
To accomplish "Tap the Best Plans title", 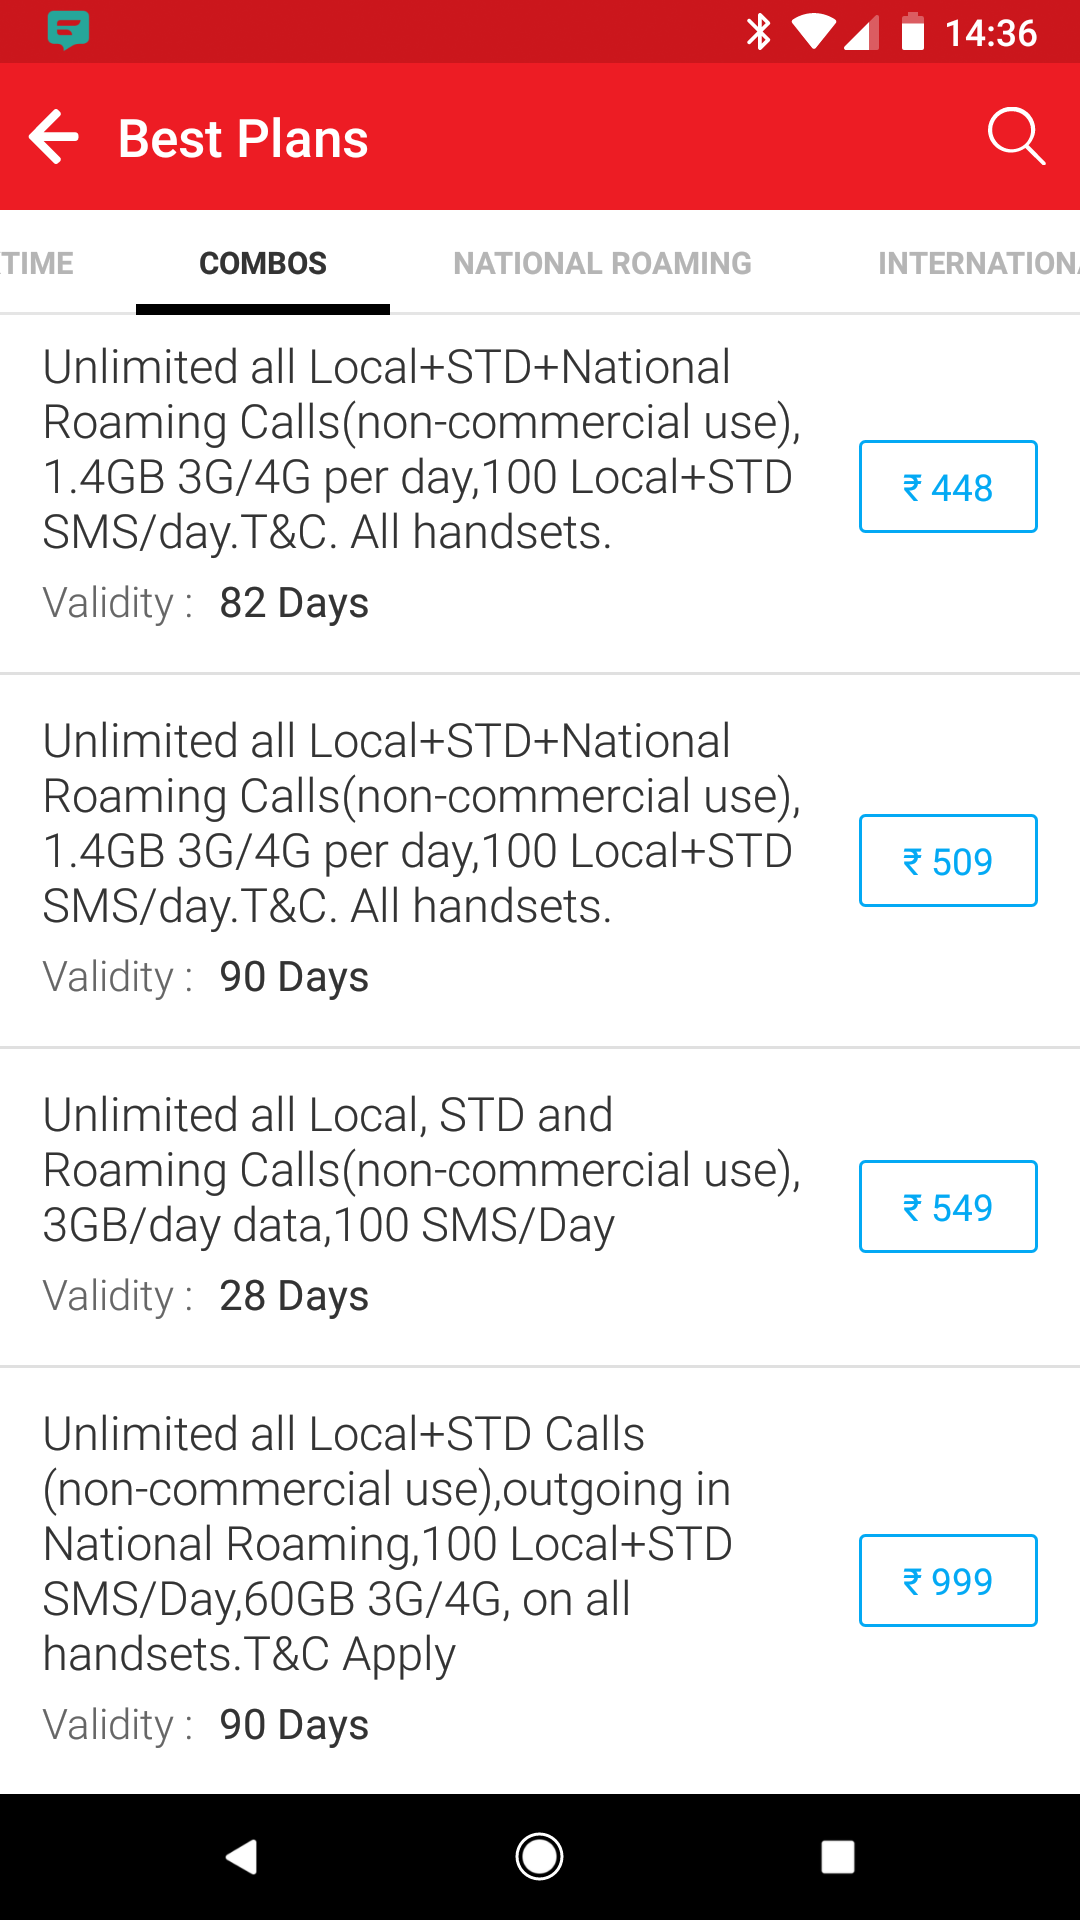I will pos(243,139).
